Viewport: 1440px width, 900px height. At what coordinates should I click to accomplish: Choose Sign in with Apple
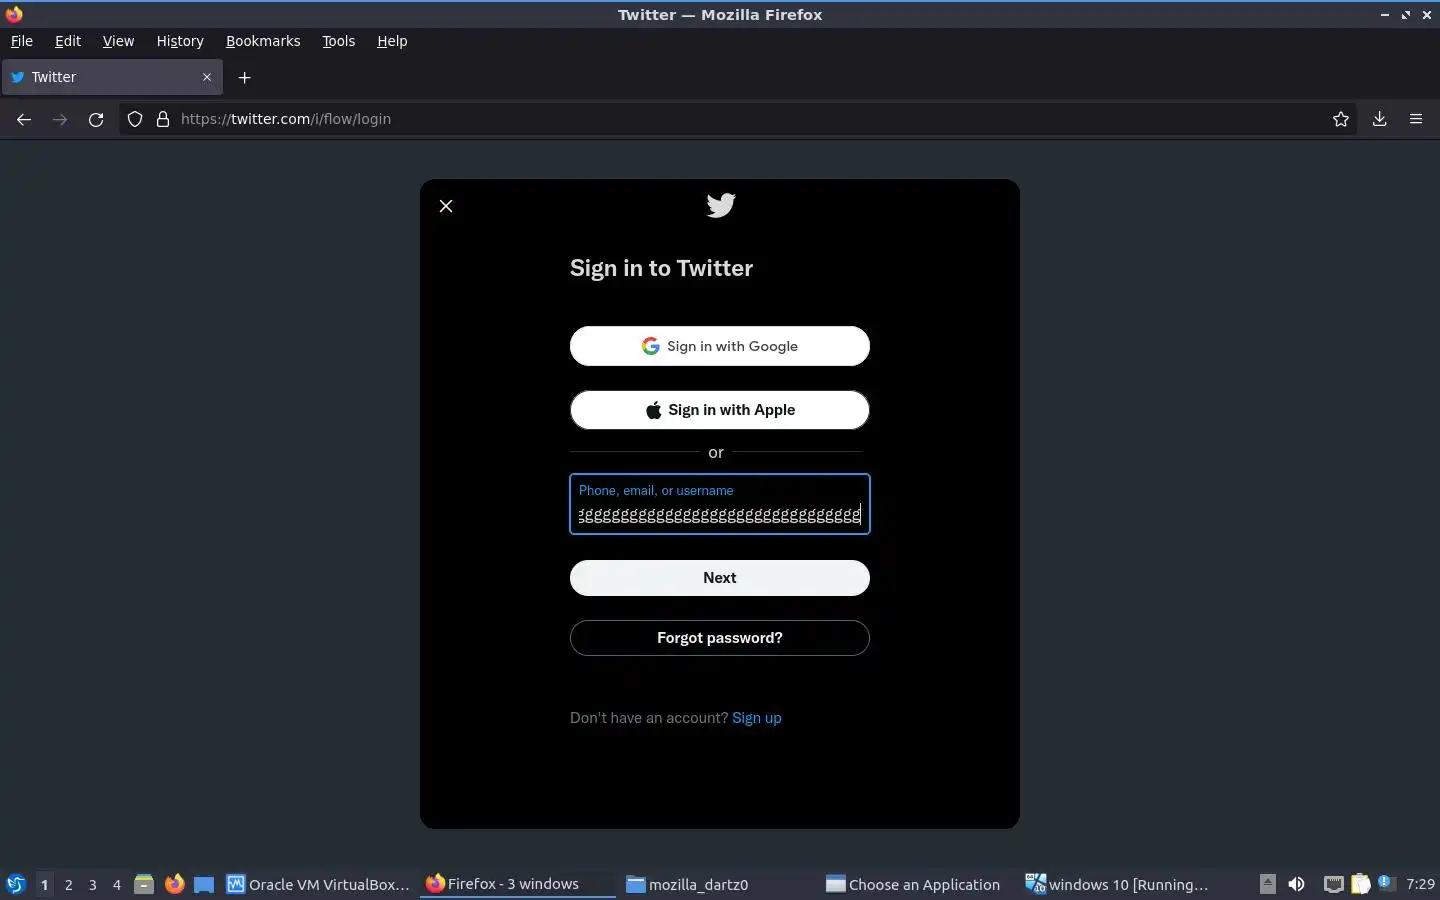(720, 410)
